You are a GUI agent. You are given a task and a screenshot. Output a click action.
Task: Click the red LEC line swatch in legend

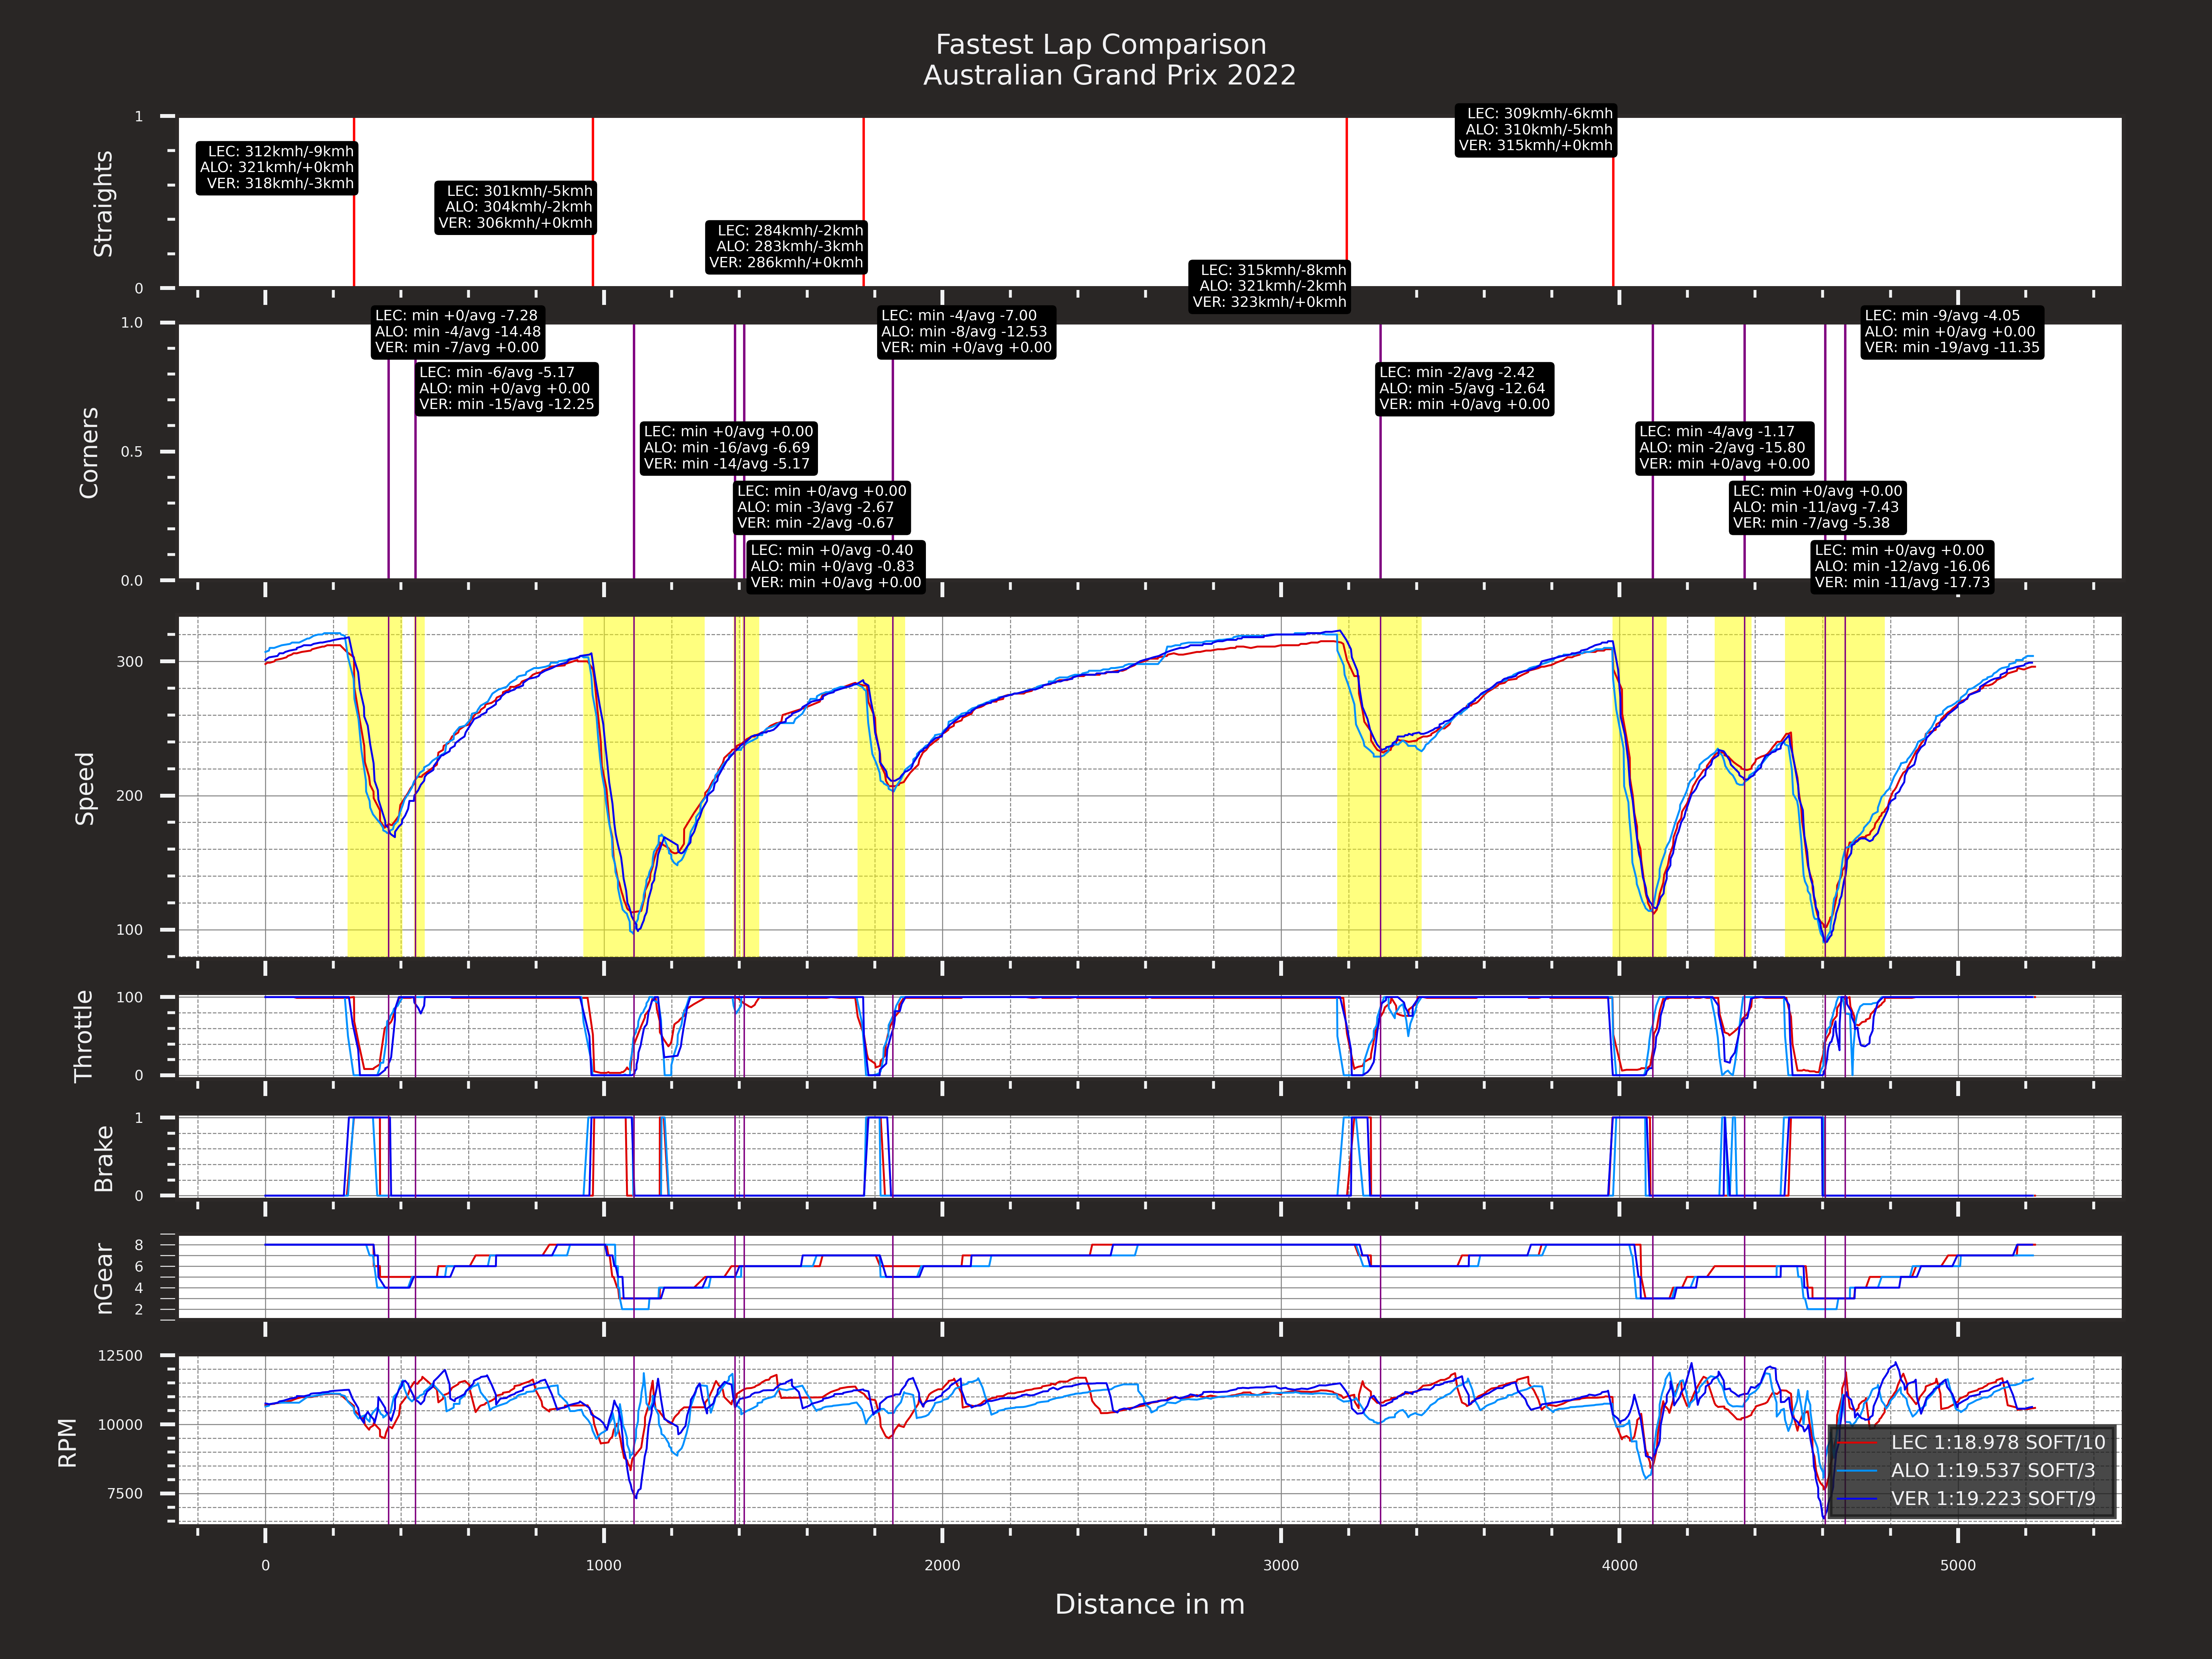pos(1858,1443)
